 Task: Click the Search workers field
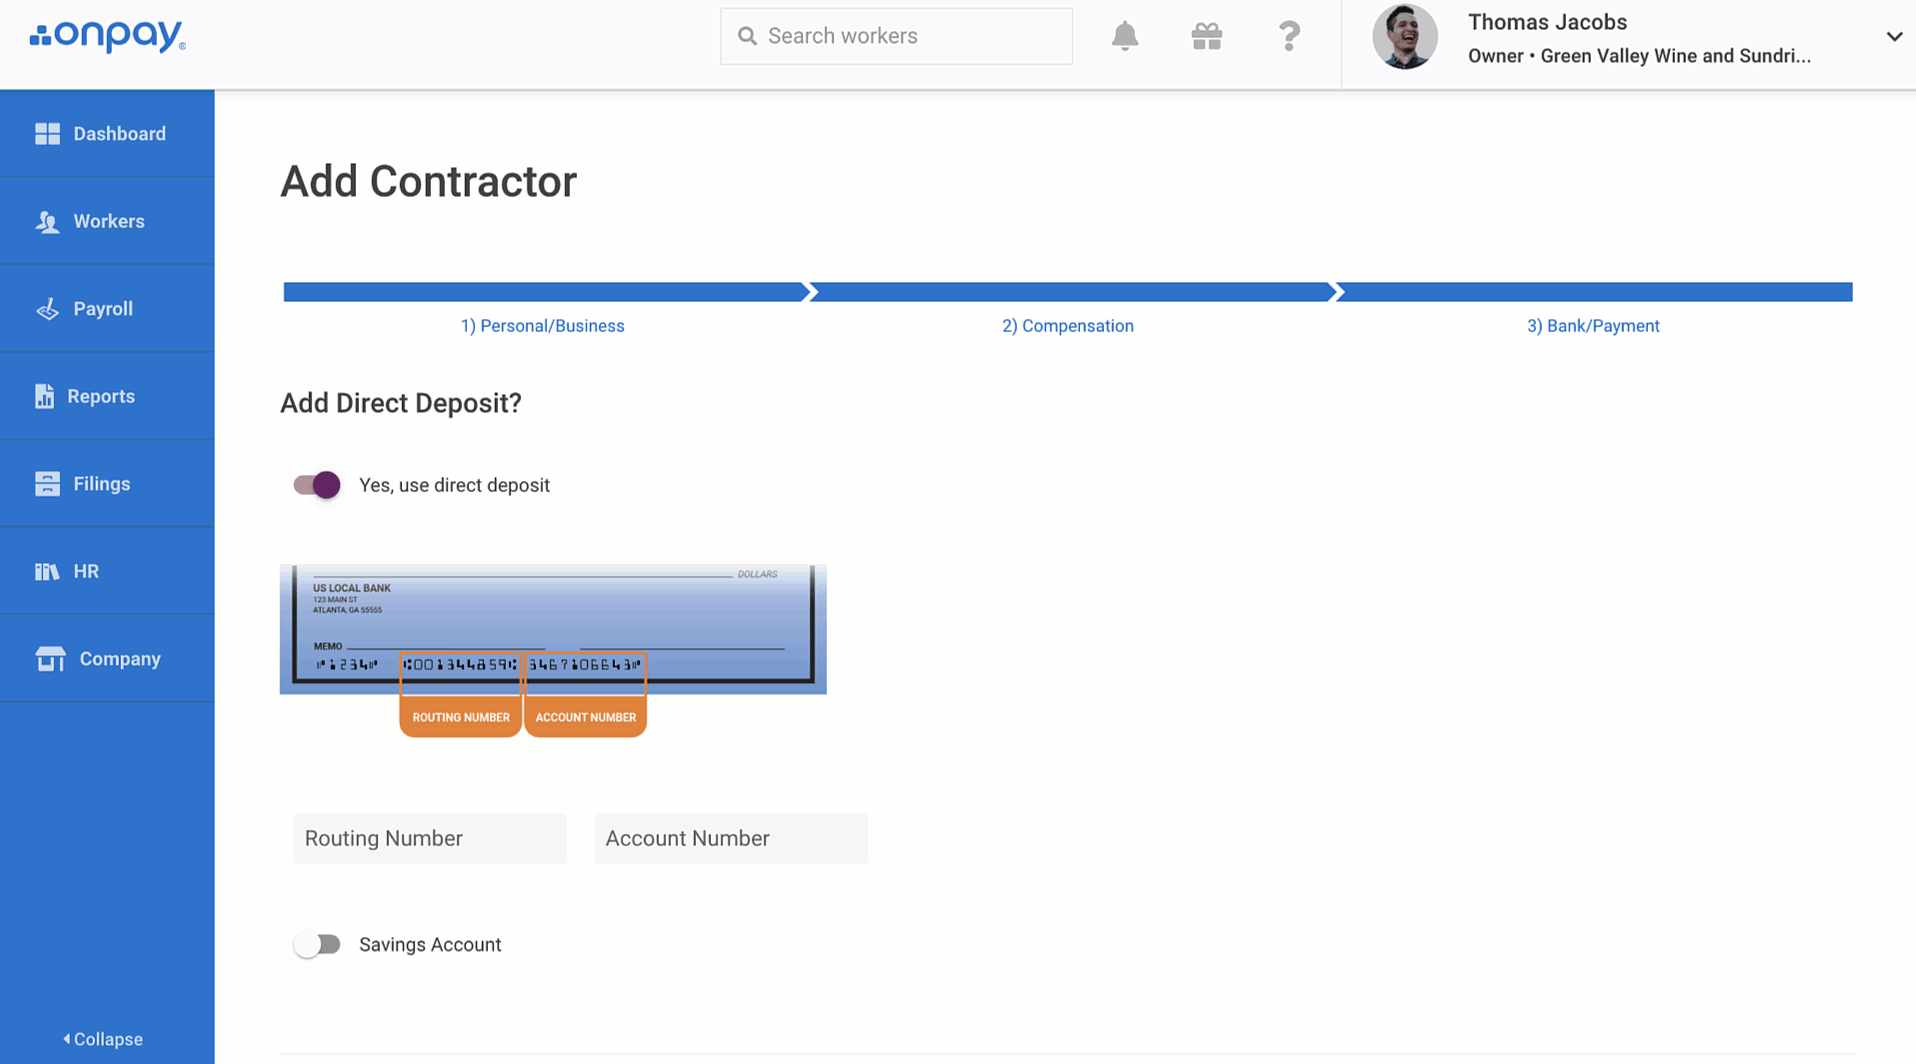click(x=896, y=36)
